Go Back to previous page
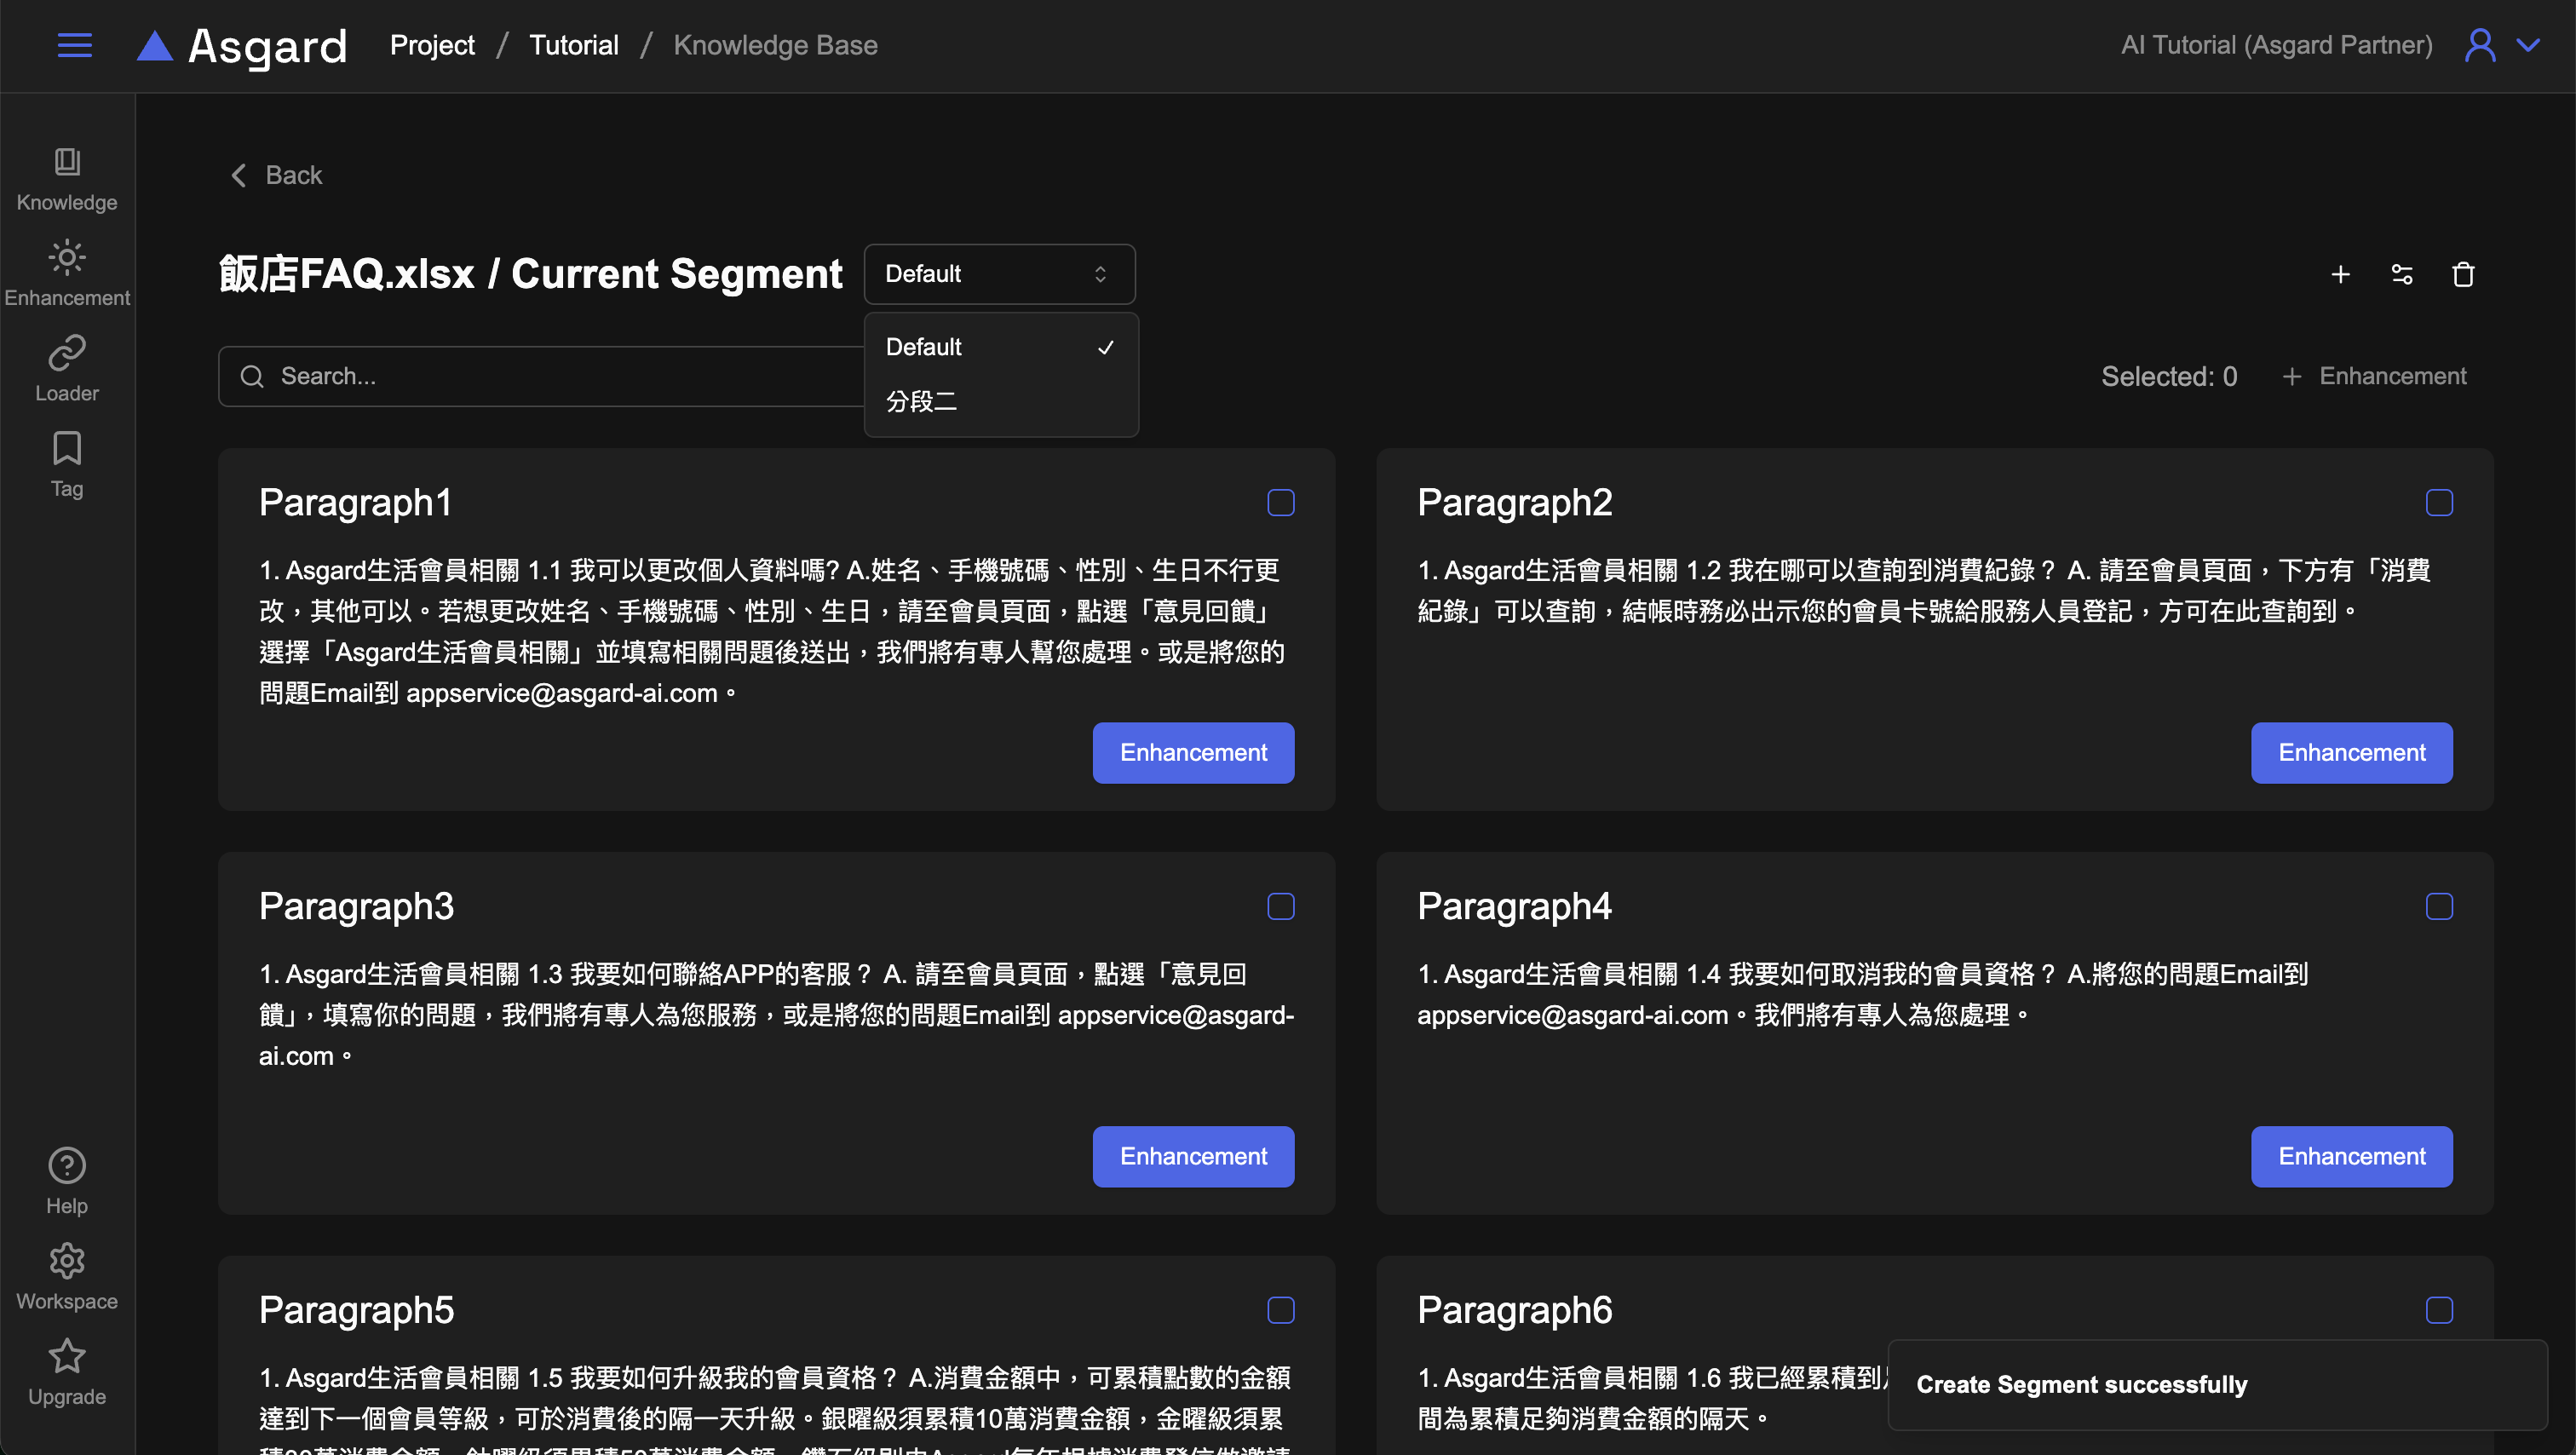2576x1455 pixels. 277,176
